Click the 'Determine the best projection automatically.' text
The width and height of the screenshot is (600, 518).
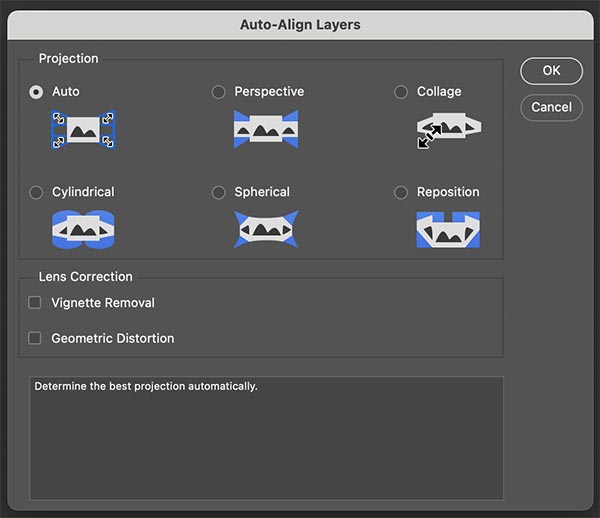click(x=146, y=386)
